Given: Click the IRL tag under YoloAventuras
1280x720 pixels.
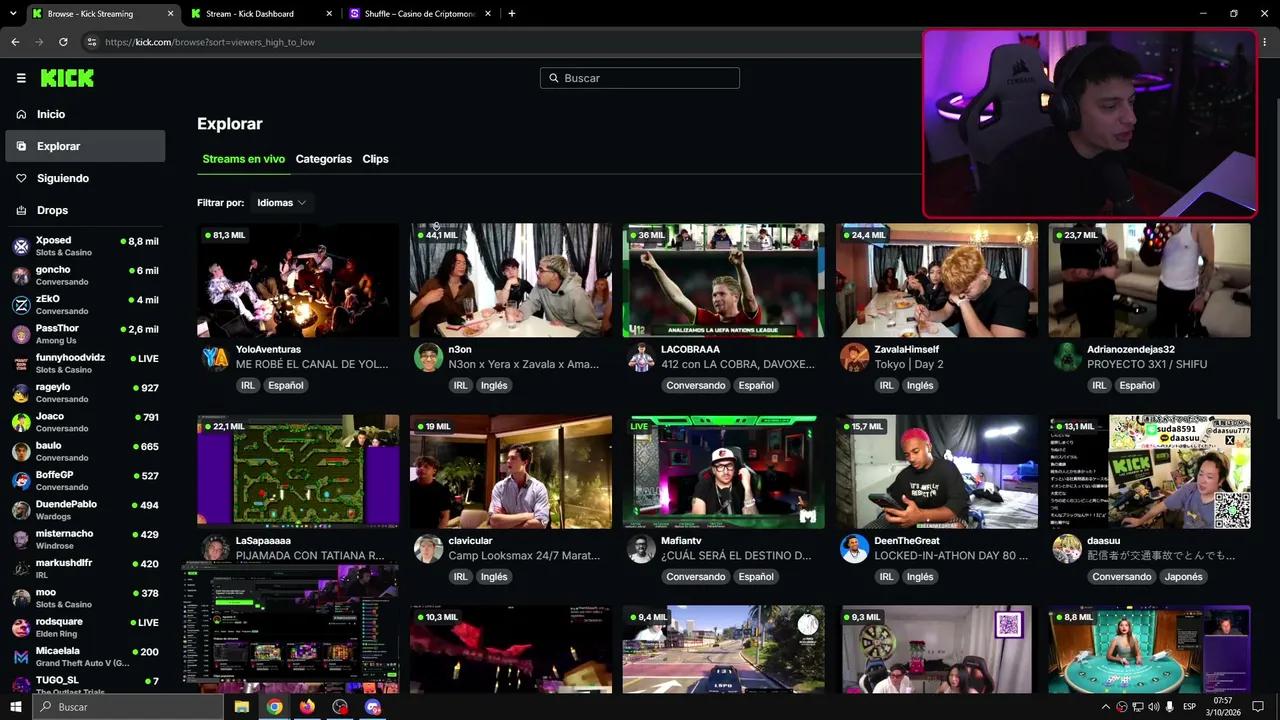Looking at the screenshot, I should pyautogui.click(x=248, y=385).
